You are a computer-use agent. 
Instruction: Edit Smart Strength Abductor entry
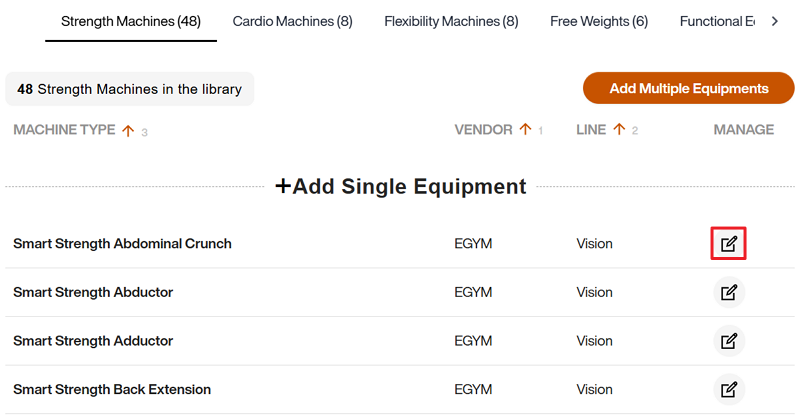[729, 292]
